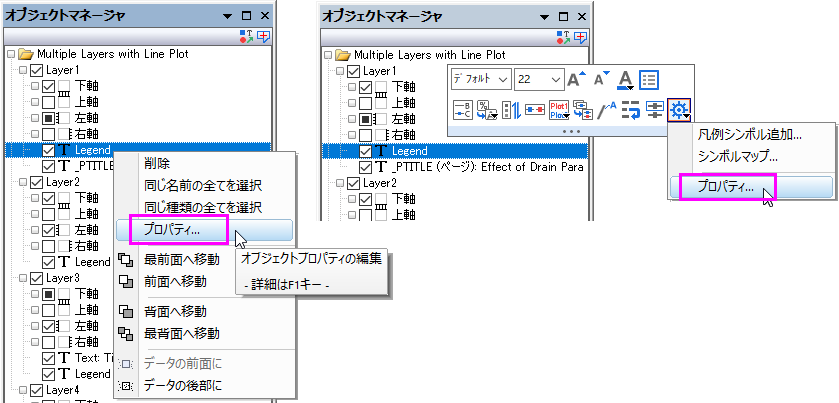Toggle Layer1 下軸 checkbox in left panel
This screenshot has height=403, width=839.
49,86
